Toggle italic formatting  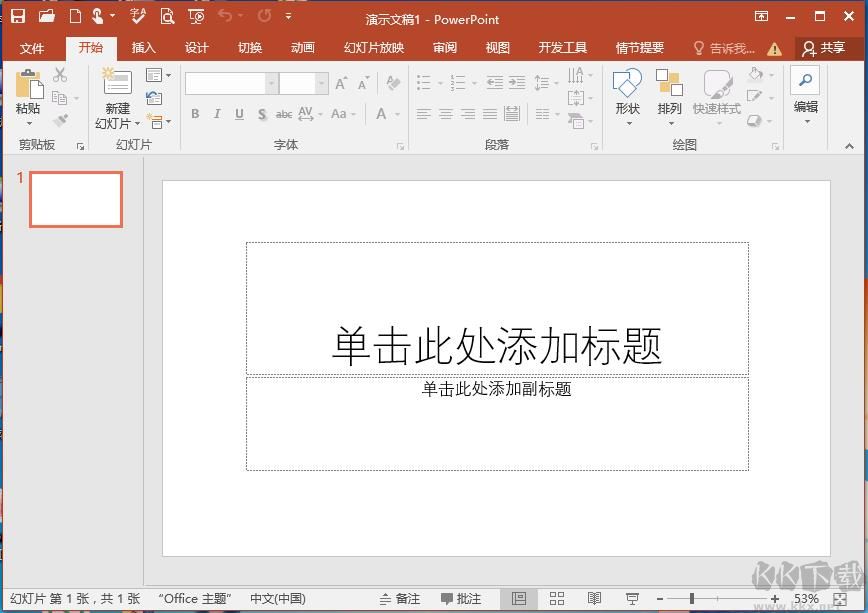(x=217, y=113)
